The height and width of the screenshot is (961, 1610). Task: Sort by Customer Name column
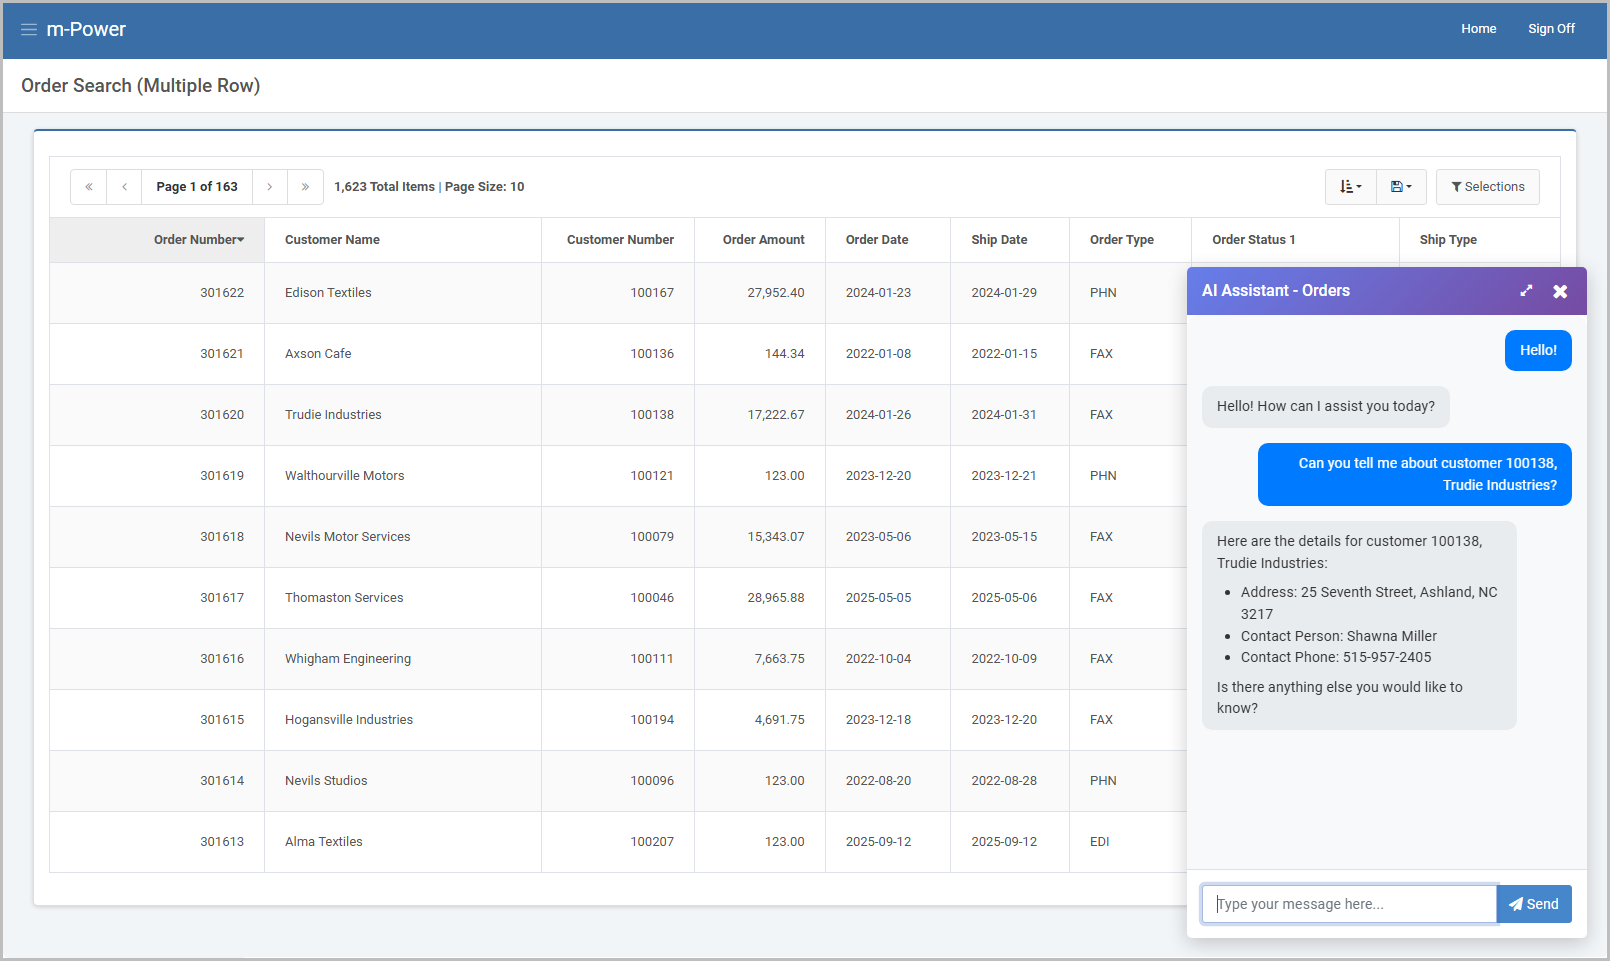click(x=332, y=240)
